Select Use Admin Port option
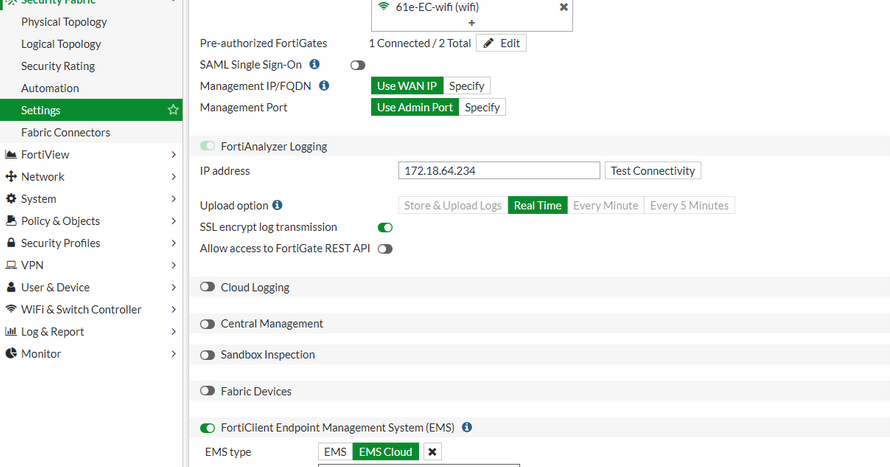This screenshot has width=890, height=467. tap(415, 107)
